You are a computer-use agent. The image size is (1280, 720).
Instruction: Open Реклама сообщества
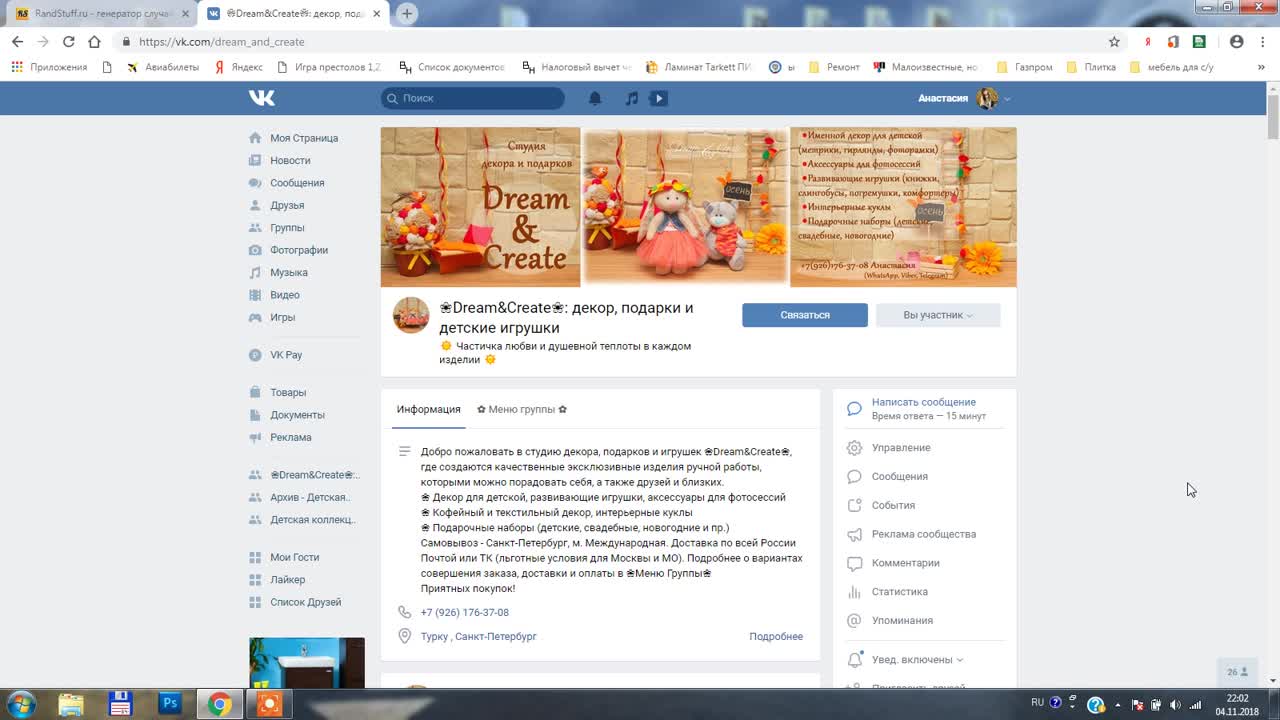[923, 534]
